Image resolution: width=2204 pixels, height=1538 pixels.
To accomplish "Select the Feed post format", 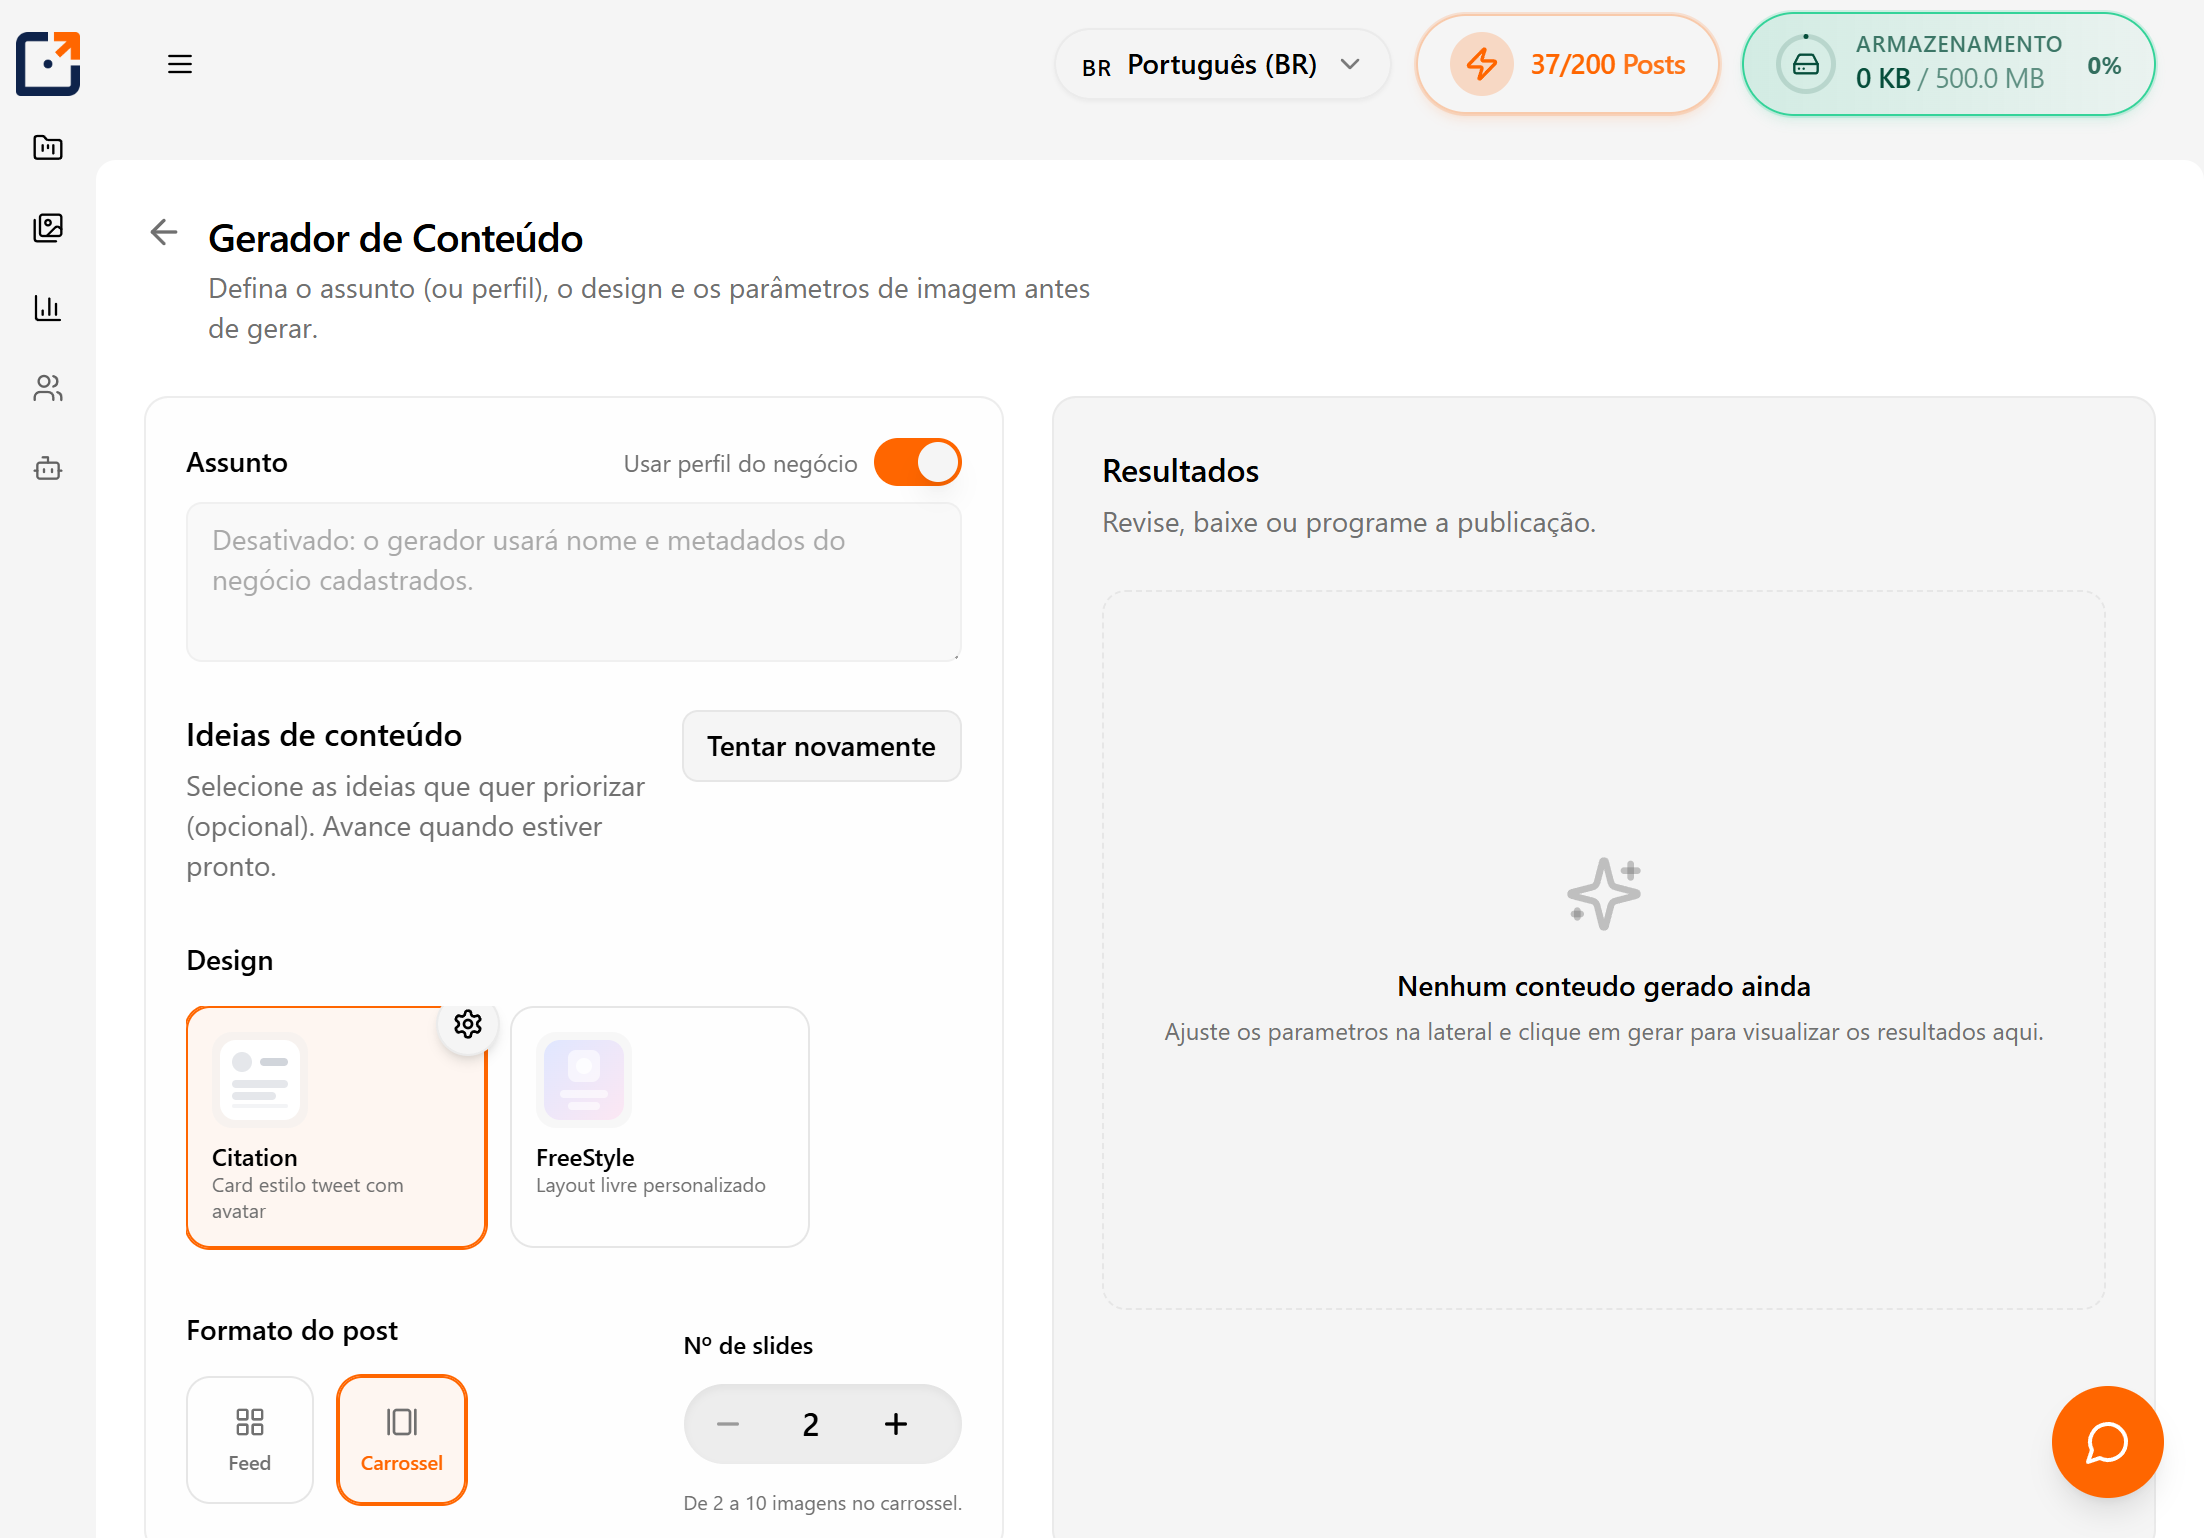I will pos(250,1439).
